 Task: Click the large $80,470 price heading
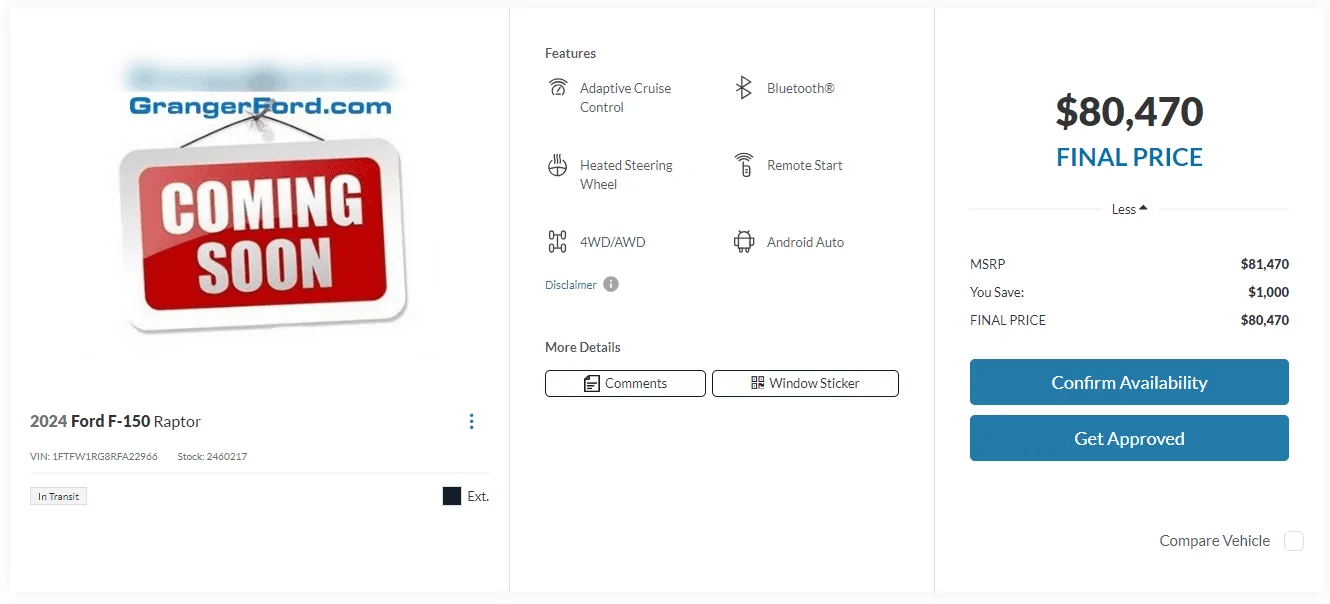point(1129,112)
